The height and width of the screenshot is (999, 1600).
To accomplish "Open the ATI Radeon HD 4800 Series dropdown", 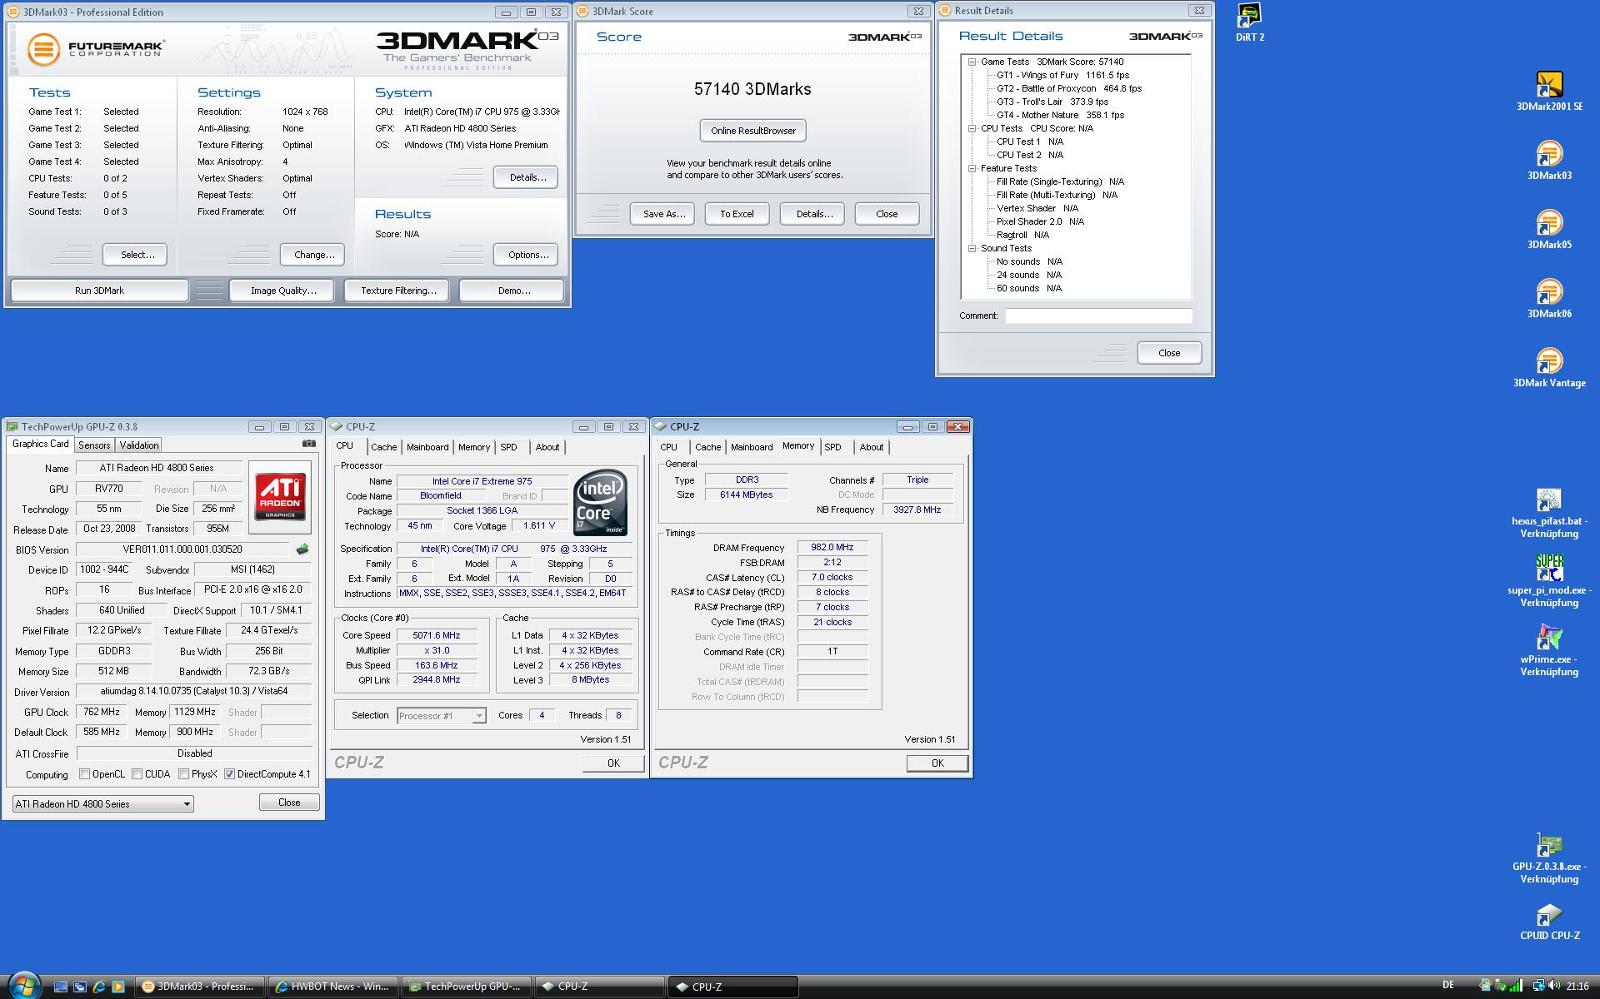I will [102, 804].
